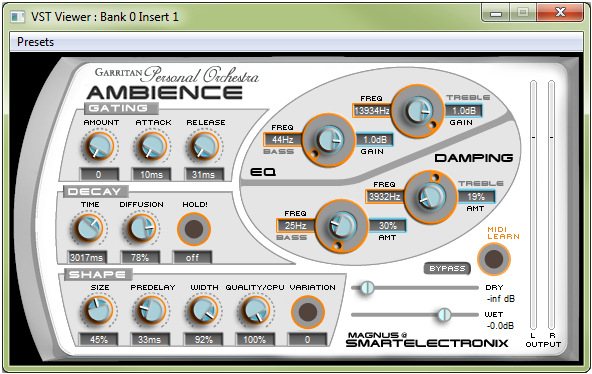Click the 3017ms decay time value box
This screenshot has height=374, width=592.
point(86,257)
